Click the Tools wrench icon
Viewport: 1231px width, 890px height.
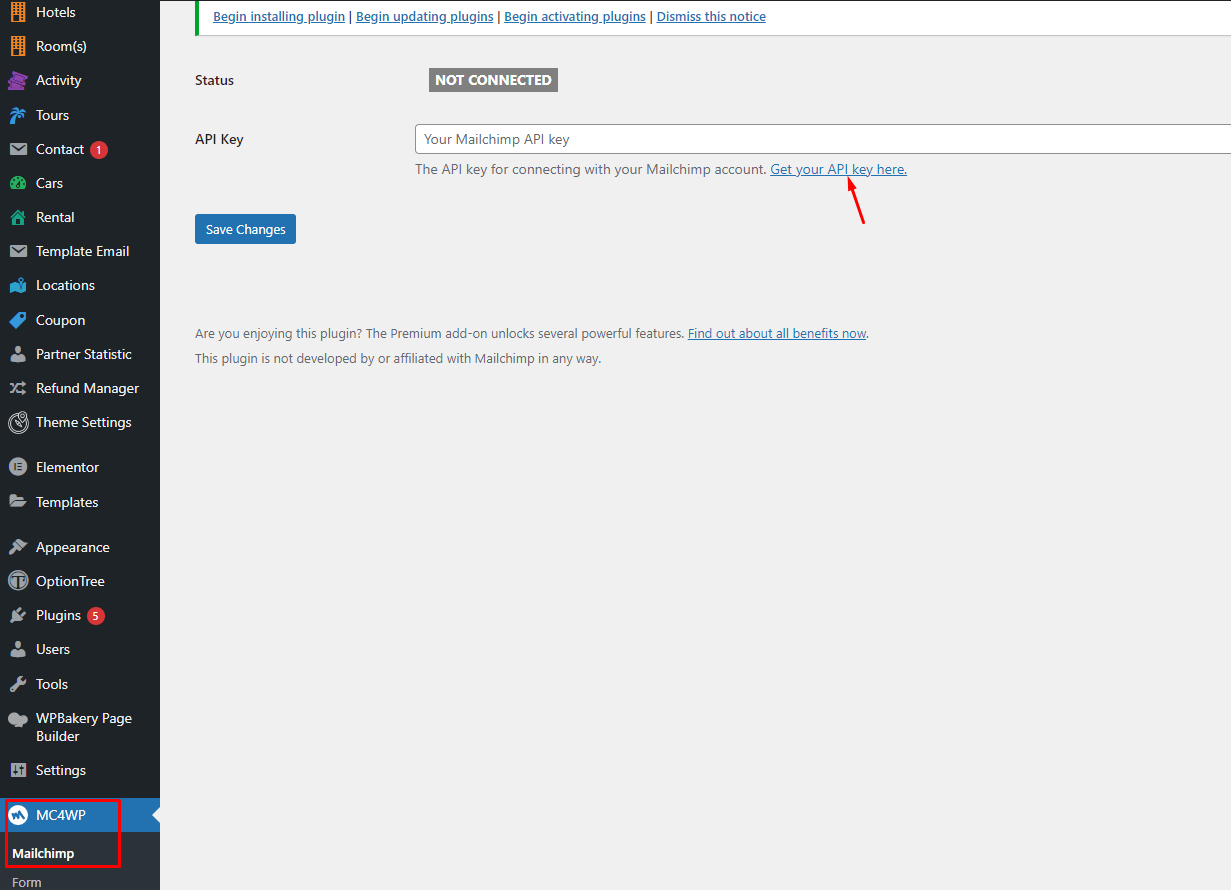pos(18,684)
